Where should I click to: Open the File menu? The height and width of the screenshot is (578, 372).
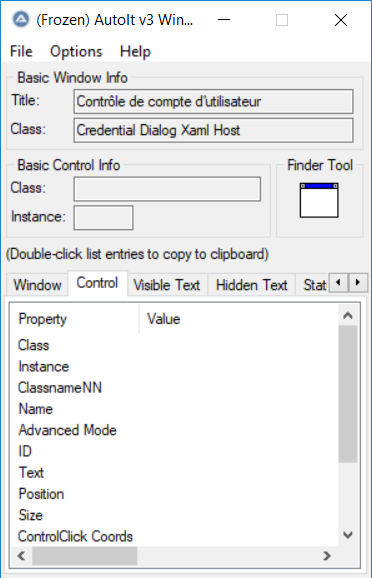(21, 51)
